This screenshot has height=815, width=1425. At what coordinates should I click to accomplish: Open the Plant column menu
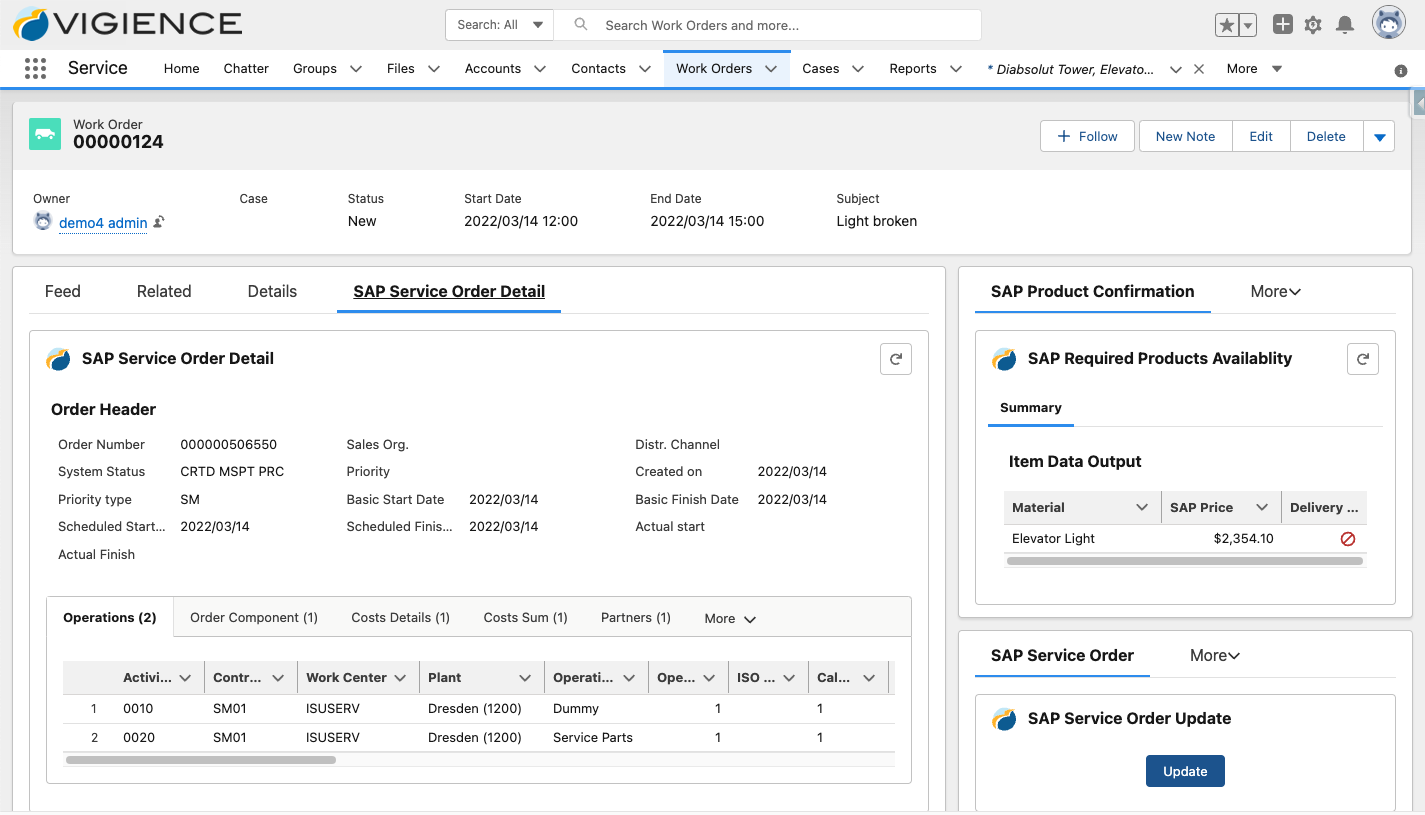pos(525,678)
